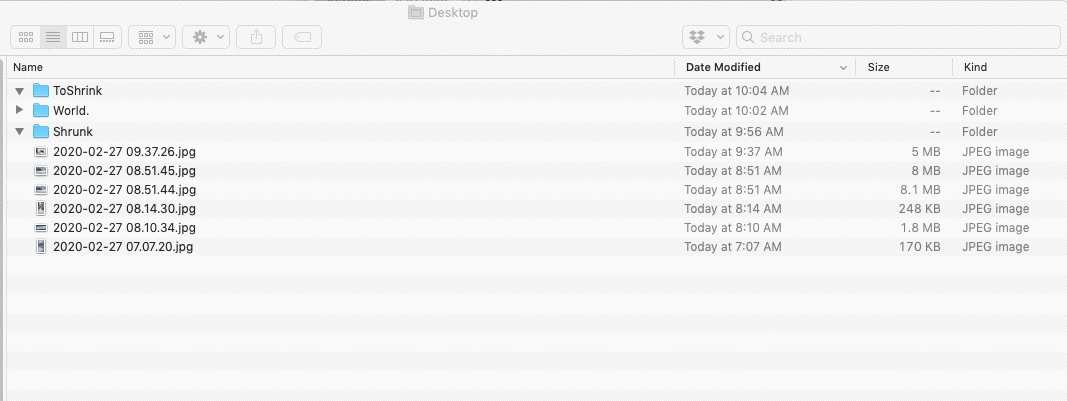Open the Dropbox toolbar menu

706,37
